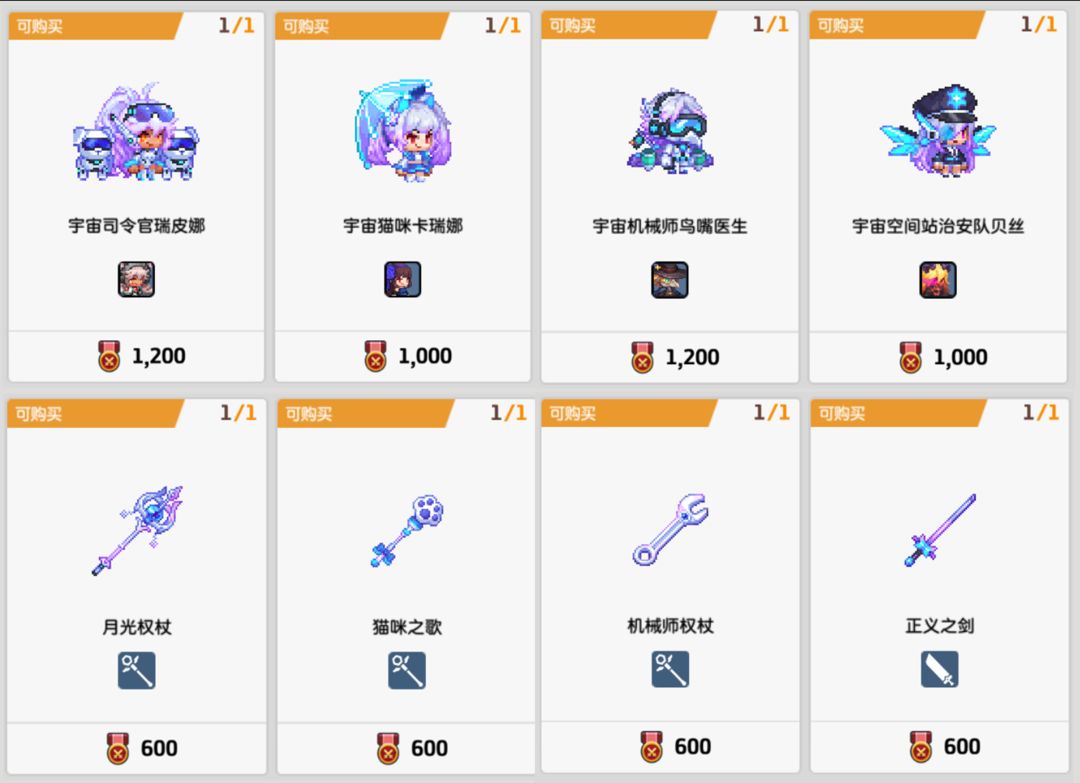Select the 猫咪之歌 paw staff image

[407, 530]
